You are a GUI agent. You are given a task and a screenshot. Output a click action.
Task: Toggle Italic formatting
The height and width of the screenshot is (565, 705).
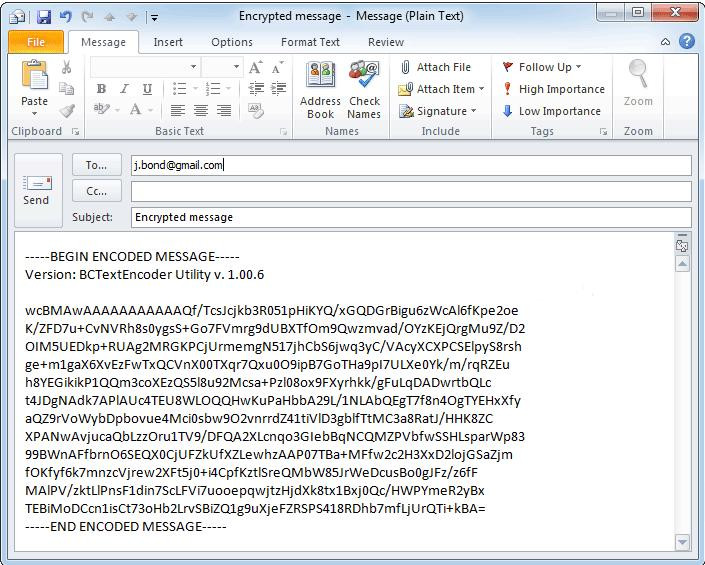(124, 89)
